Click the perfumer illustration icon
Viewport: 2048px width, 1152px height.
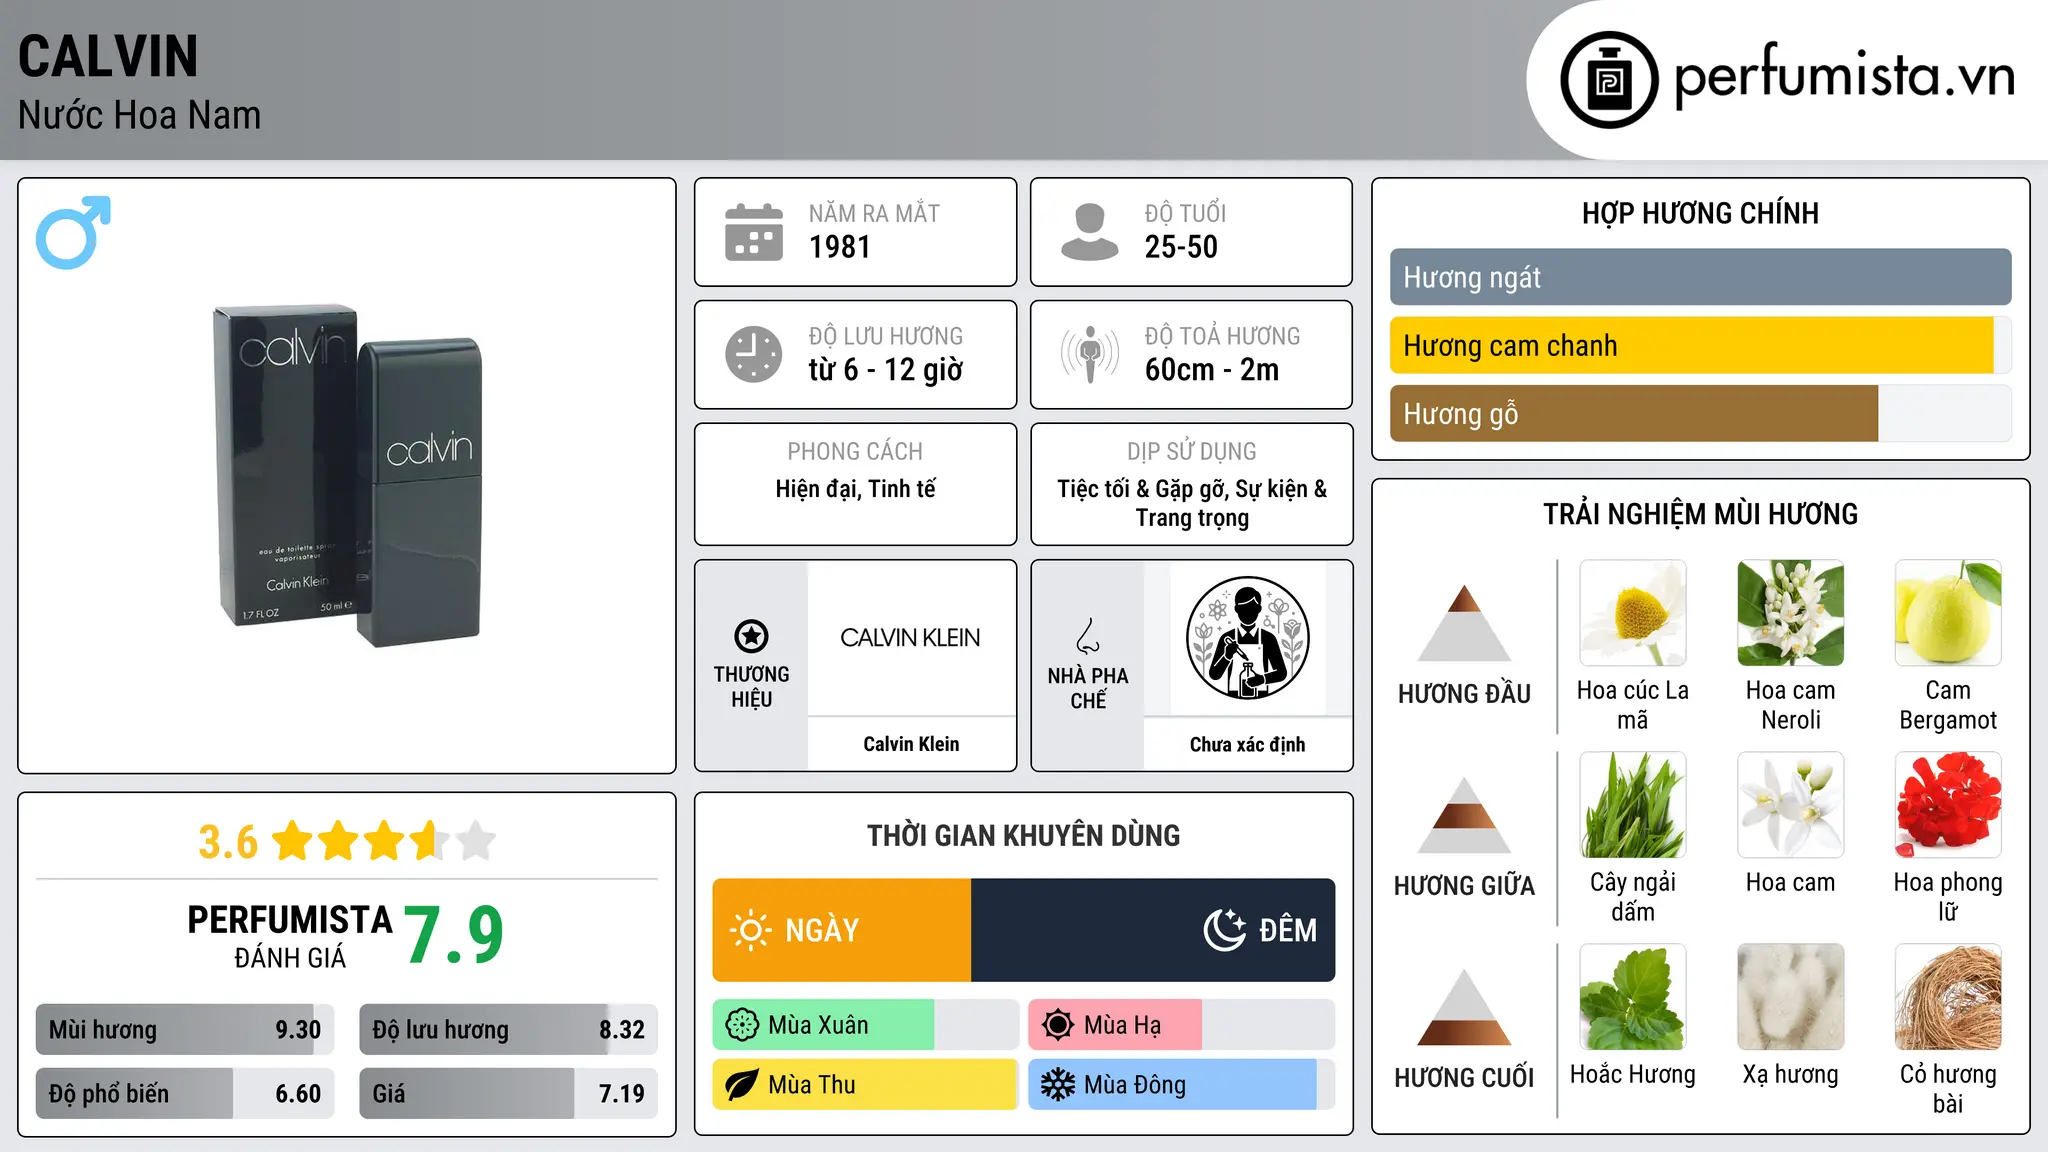1247,638
